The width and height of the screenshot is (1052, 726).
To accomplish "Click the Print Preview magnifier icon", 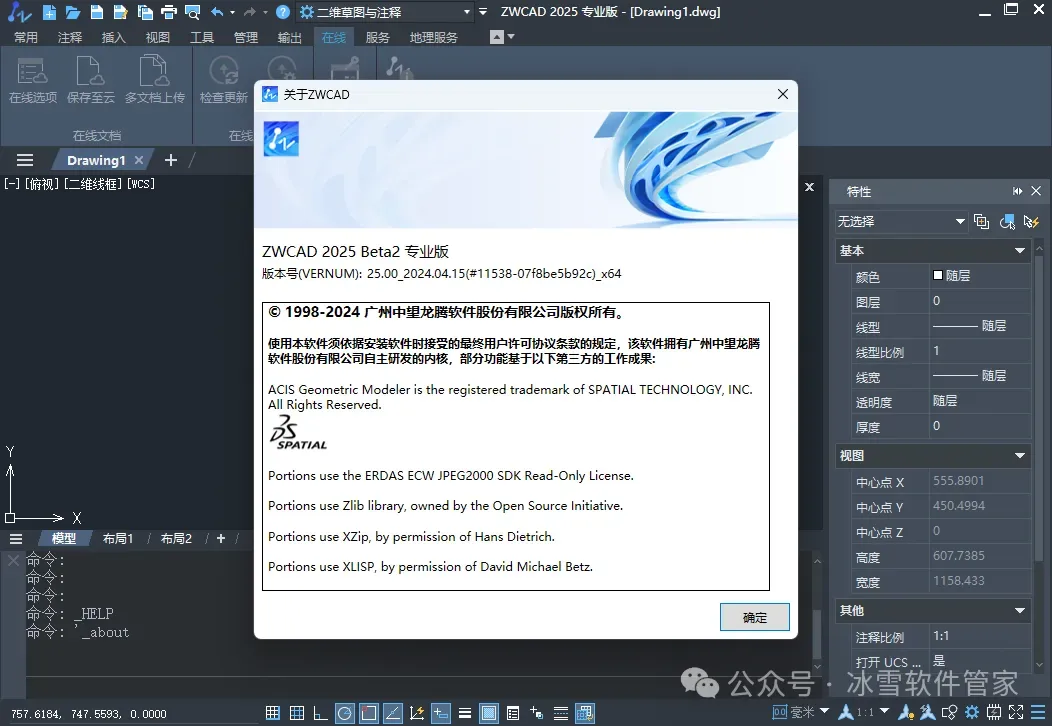I will click(193, 11).
